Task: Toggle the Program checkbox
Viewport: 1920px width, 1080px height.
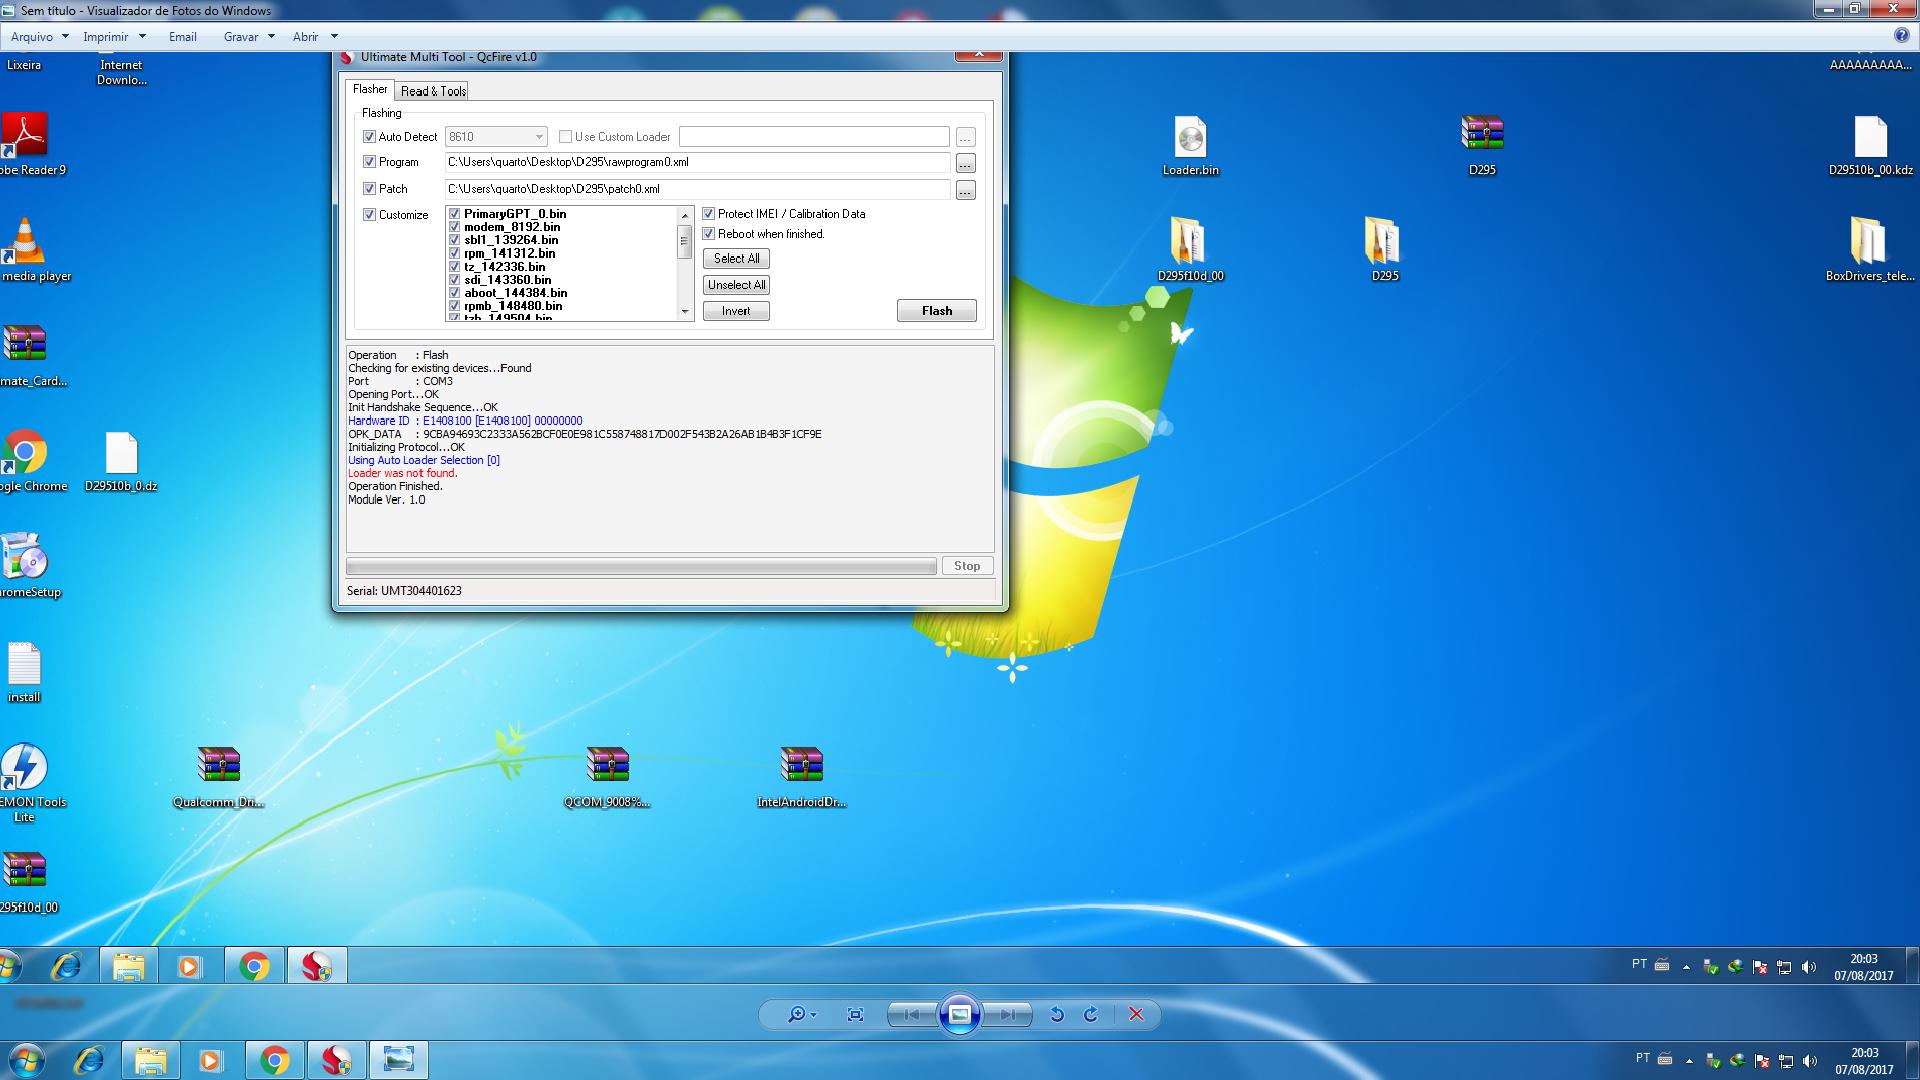Action: (369, 162)
